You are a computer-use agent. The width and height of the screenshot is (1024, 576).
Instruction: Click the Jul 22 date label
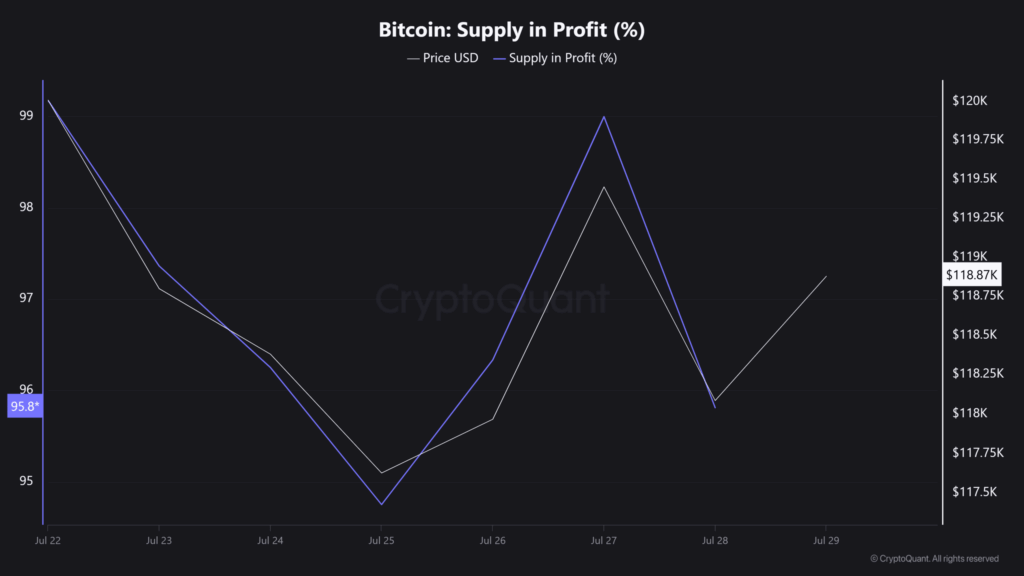point(47,540)
